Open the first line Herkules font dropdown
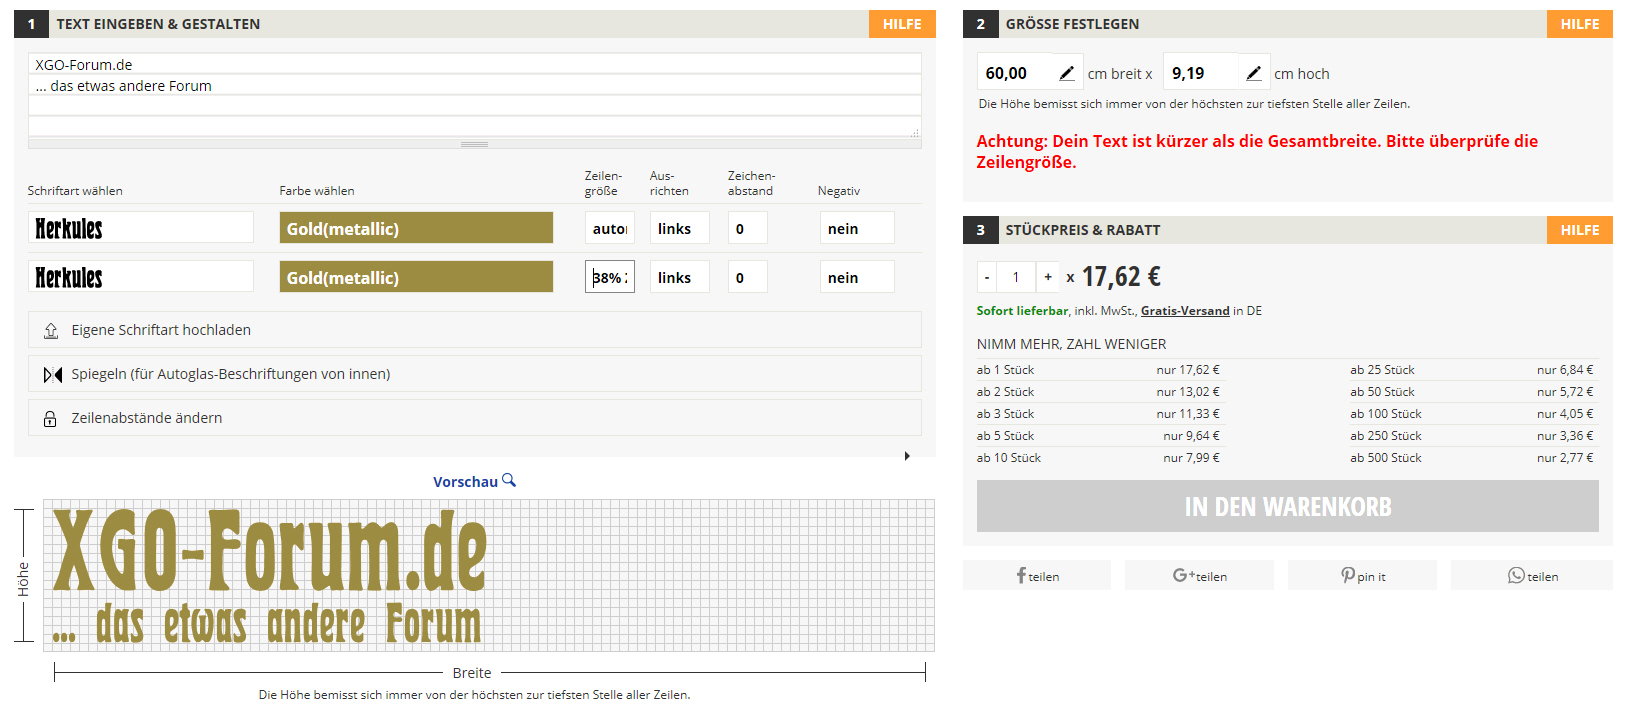The height and width of the screenshot is (719, 1647). (140, 228)
